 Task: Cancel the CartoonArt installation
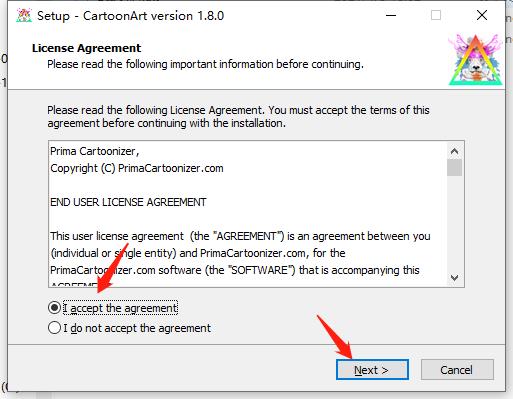(457, 369)
